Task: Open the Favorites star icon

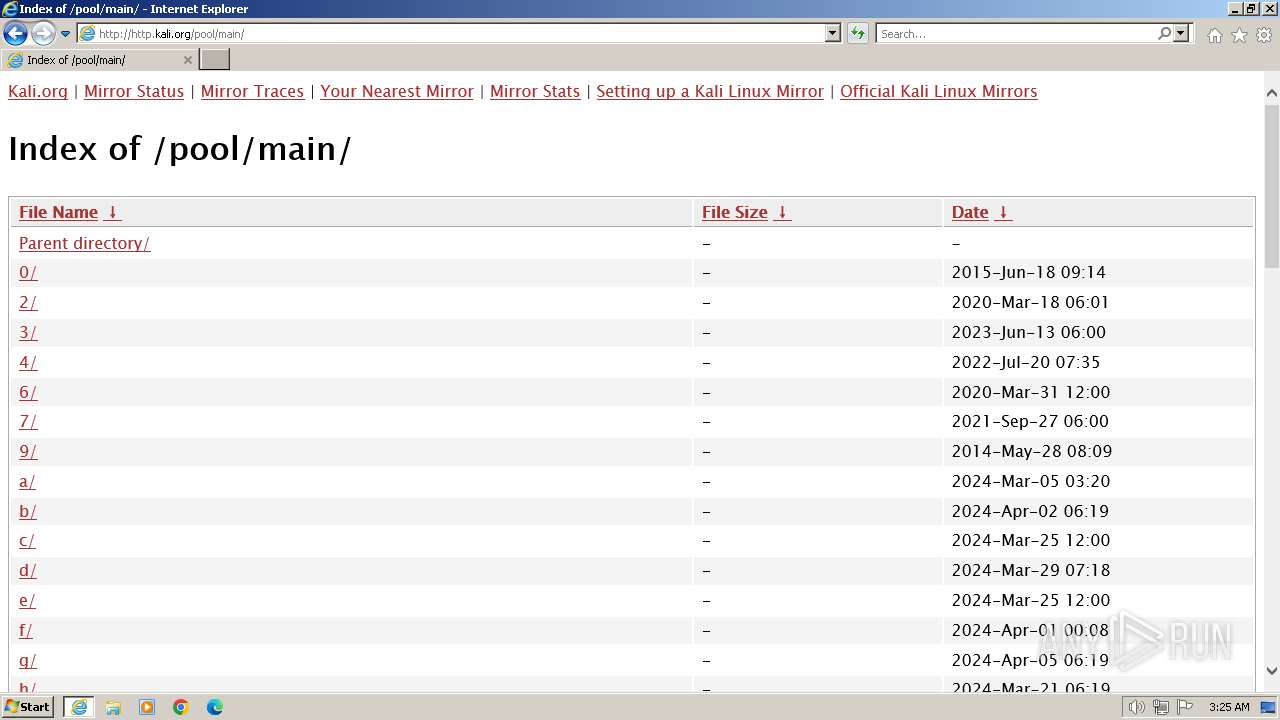Action: (1239, 35)
